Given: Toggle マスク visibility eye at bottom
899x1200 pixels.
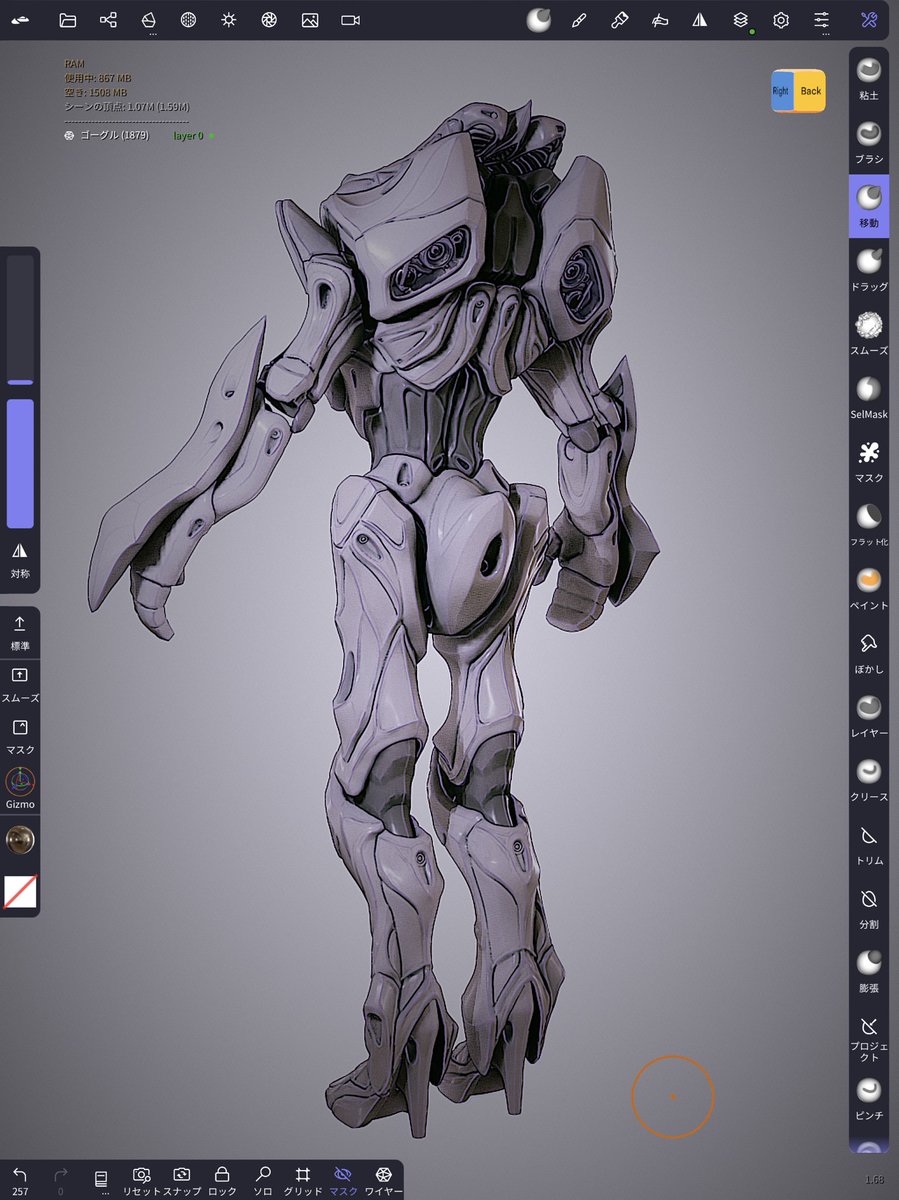Looking at the screenshot, I should coord(343,1181).
